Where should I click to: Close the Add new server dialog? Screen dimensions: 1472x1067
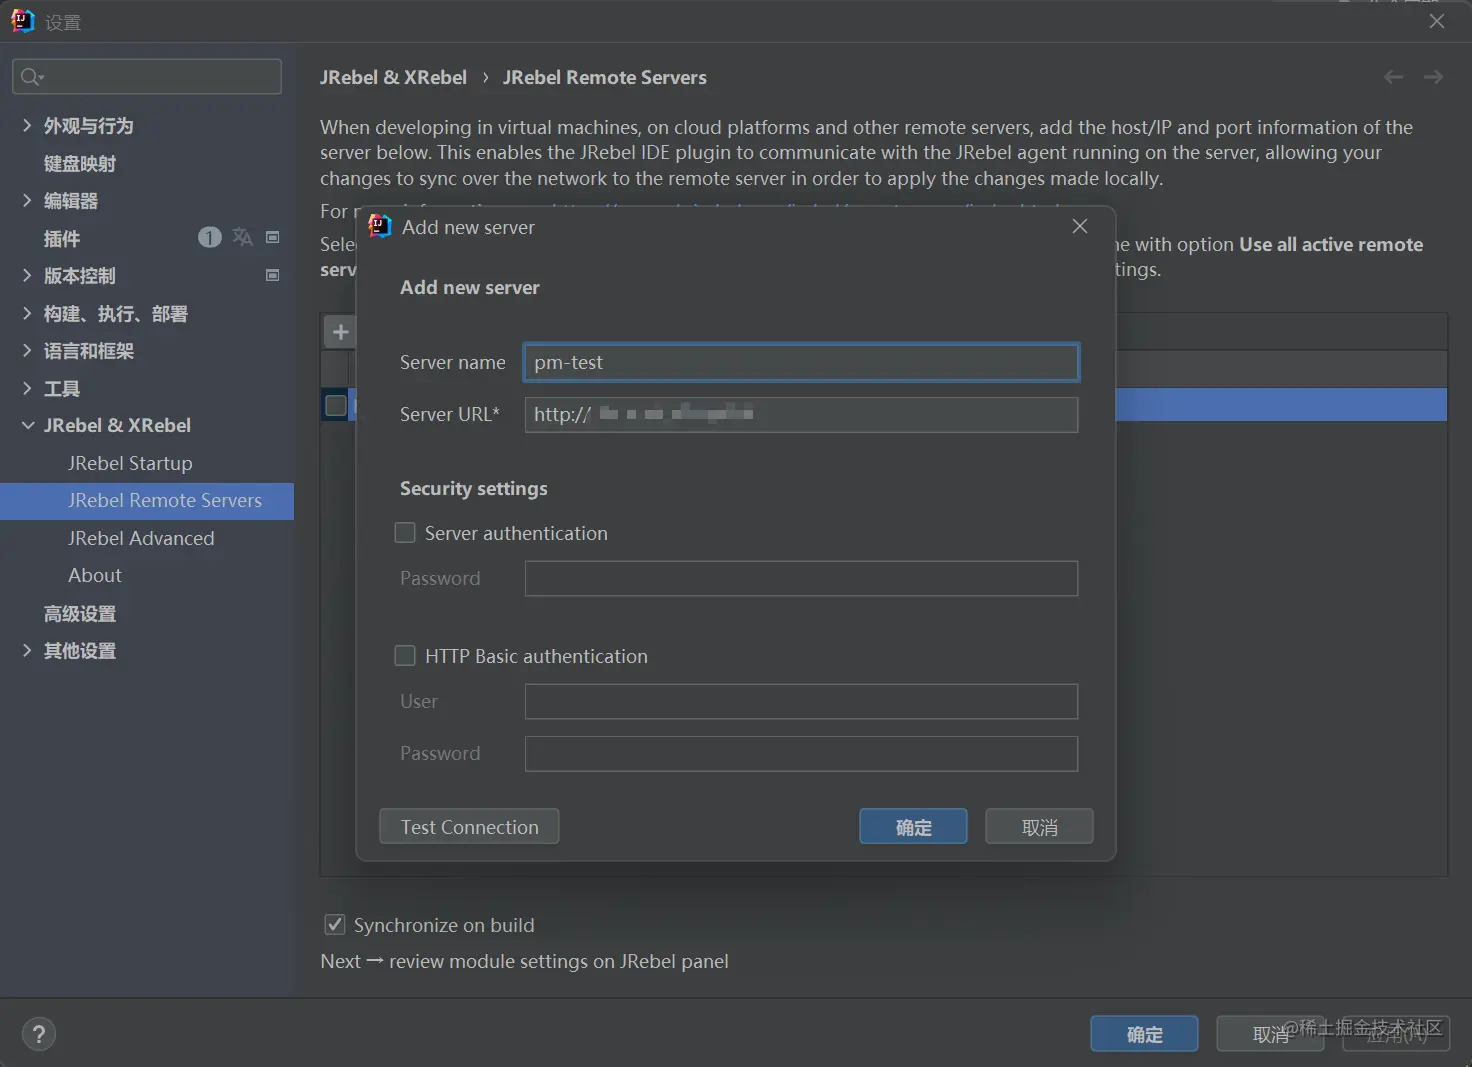pyautogui.click(x=1080, y=226)
